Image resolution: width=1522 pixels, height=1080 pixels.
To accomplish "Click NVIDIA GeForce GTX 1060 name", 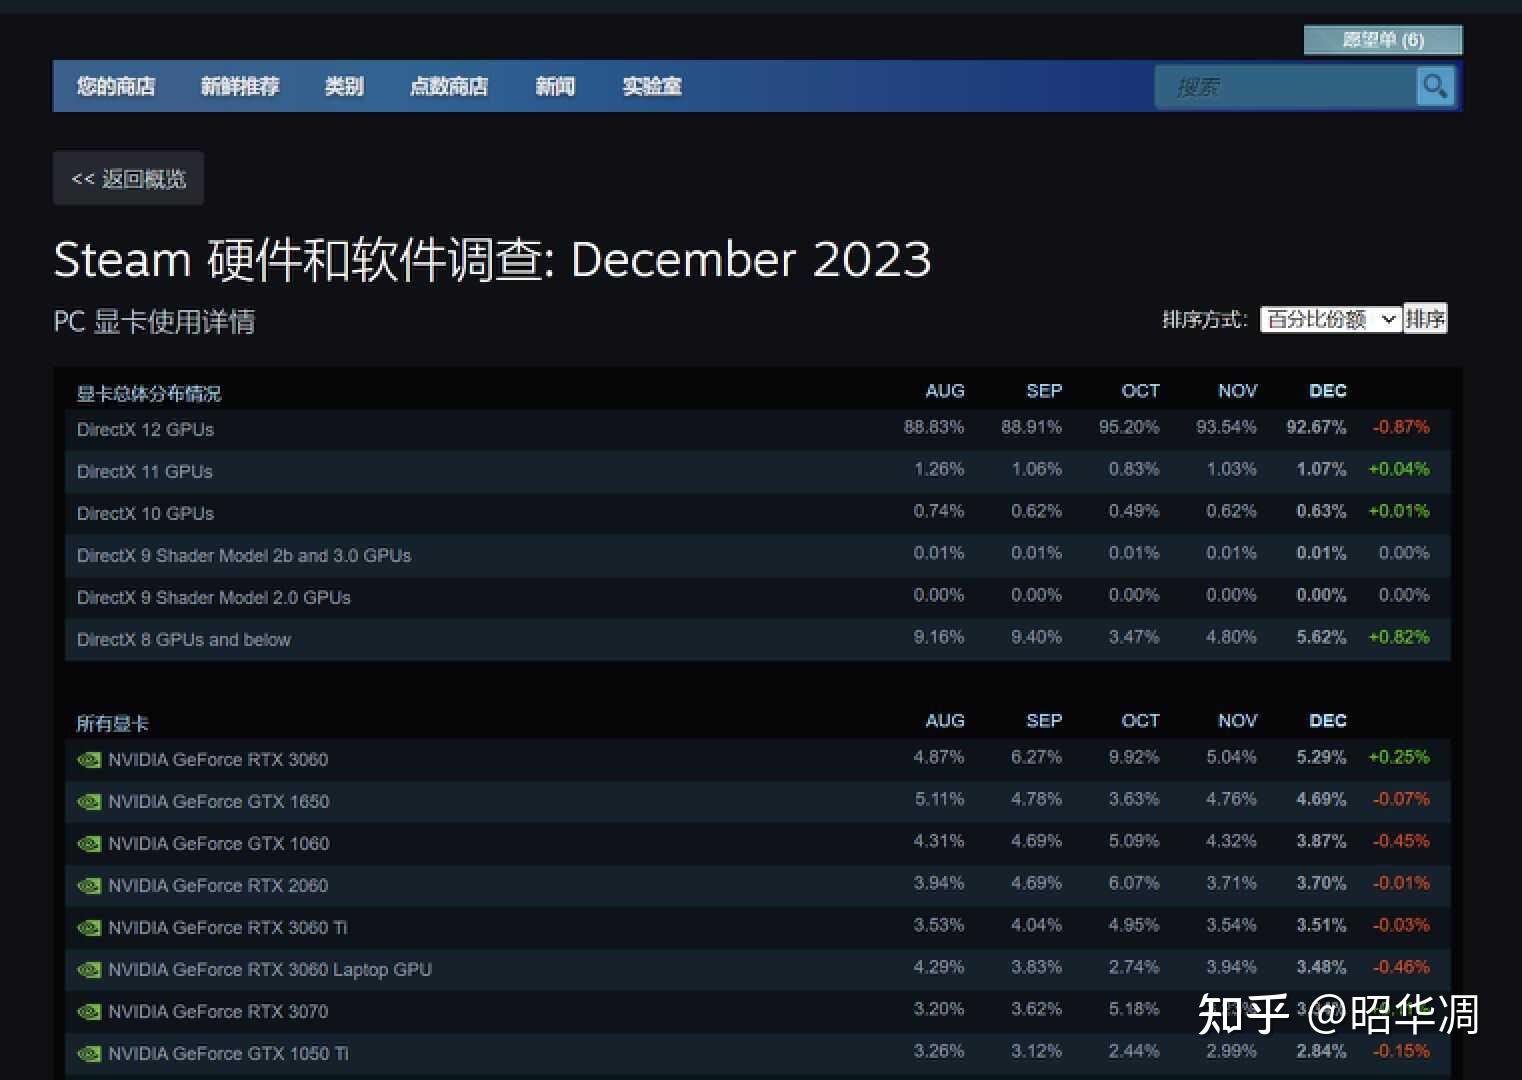I will (218, 843).
